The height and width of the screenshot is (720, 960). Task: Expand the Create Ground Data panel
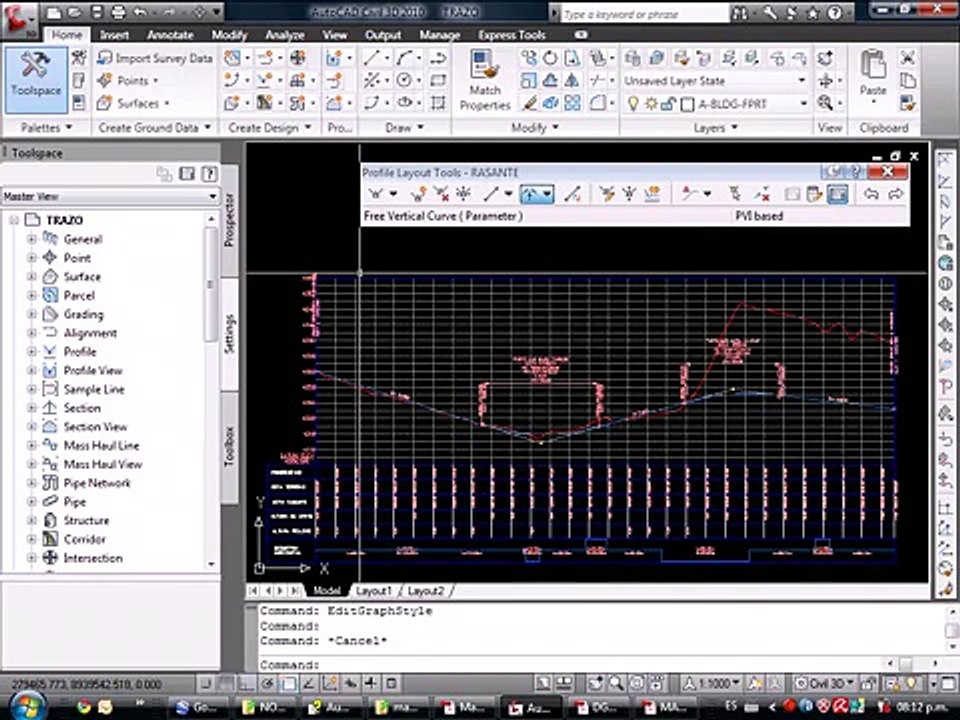click(x=154, y=128)
